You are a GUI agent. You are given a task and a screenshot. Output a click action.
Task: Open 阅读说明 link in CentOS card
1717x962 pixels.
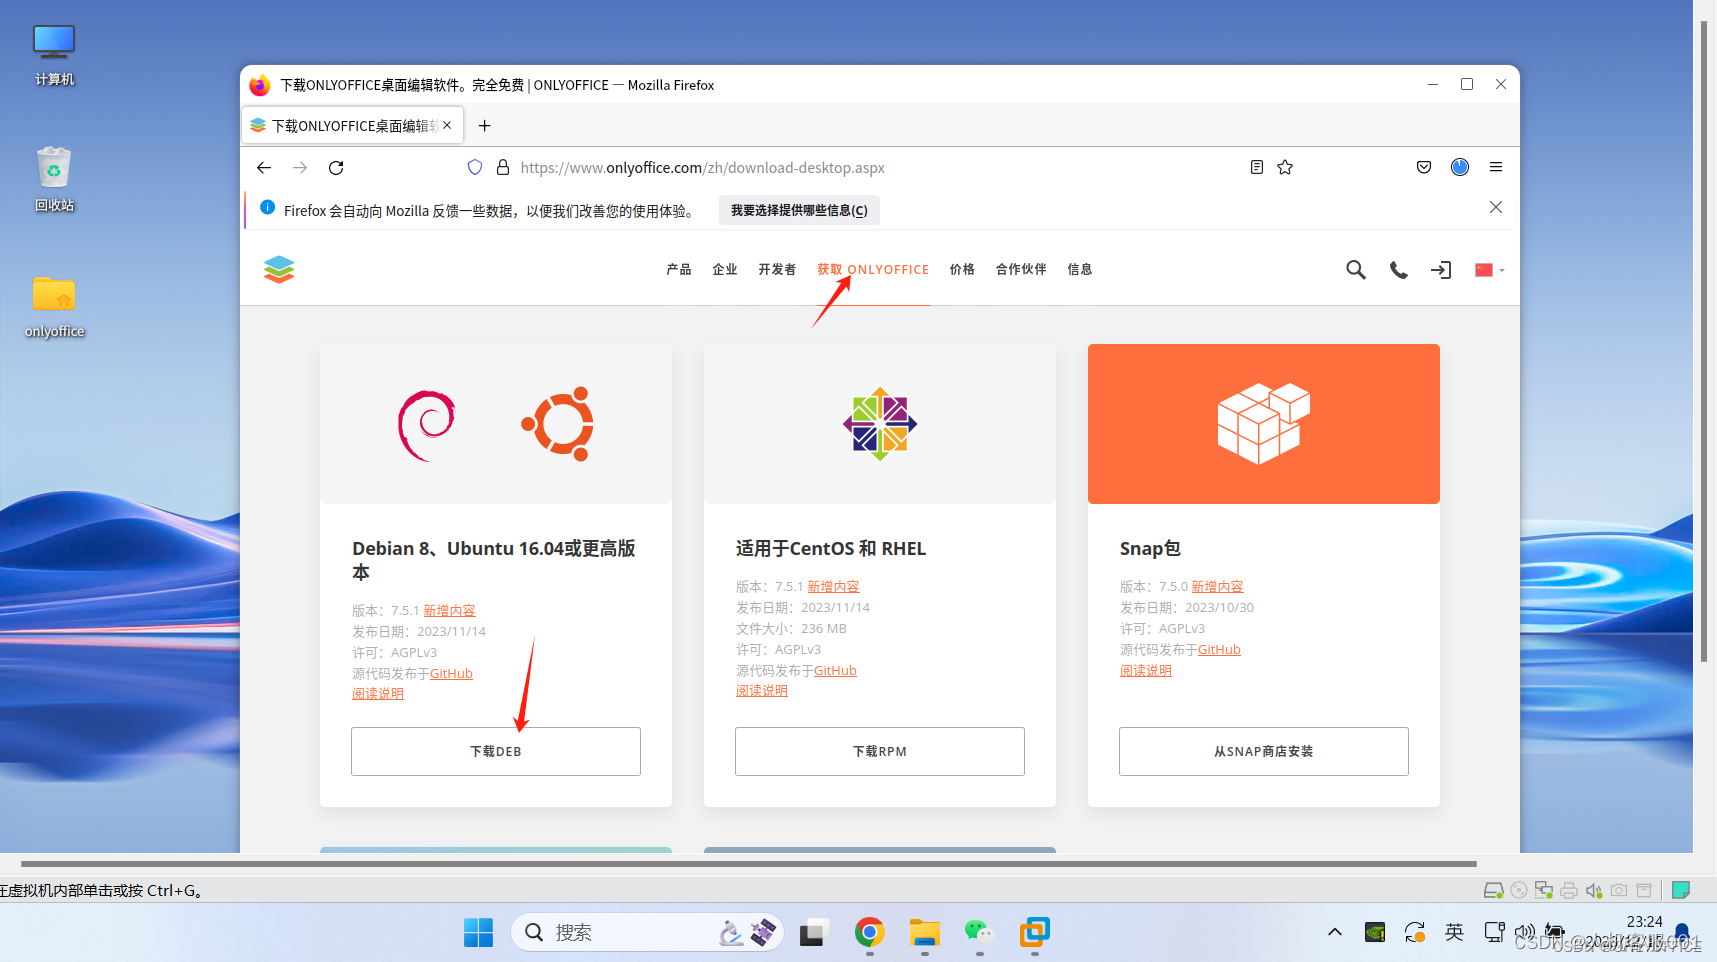click(x=762, y=691)
